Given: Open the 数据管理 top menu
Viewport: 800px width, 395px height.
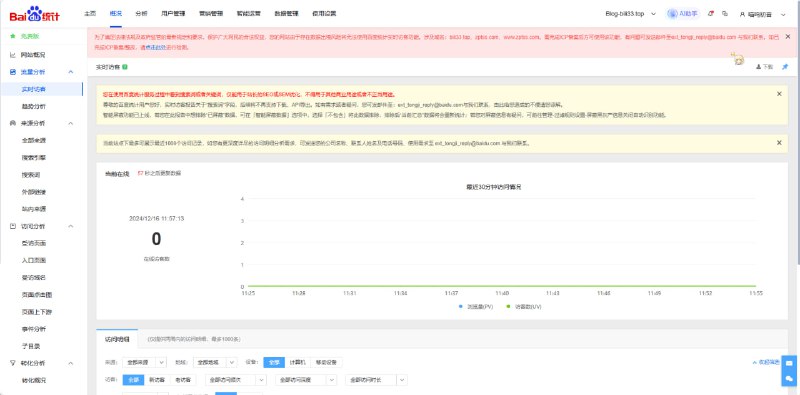Looking at the screenshot, I should [x=286, y=14].
